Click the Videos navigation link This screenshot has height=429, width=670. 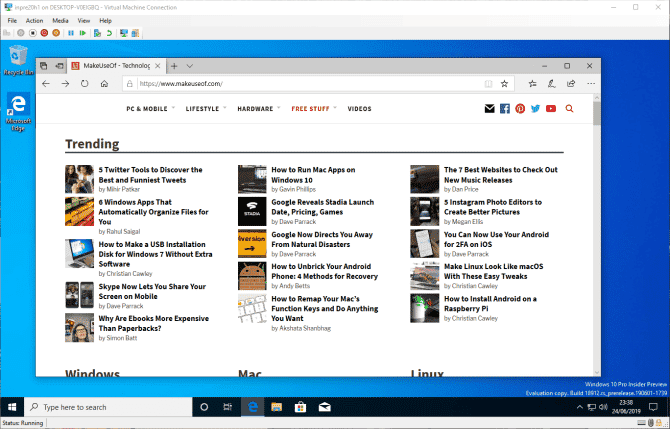359,108
